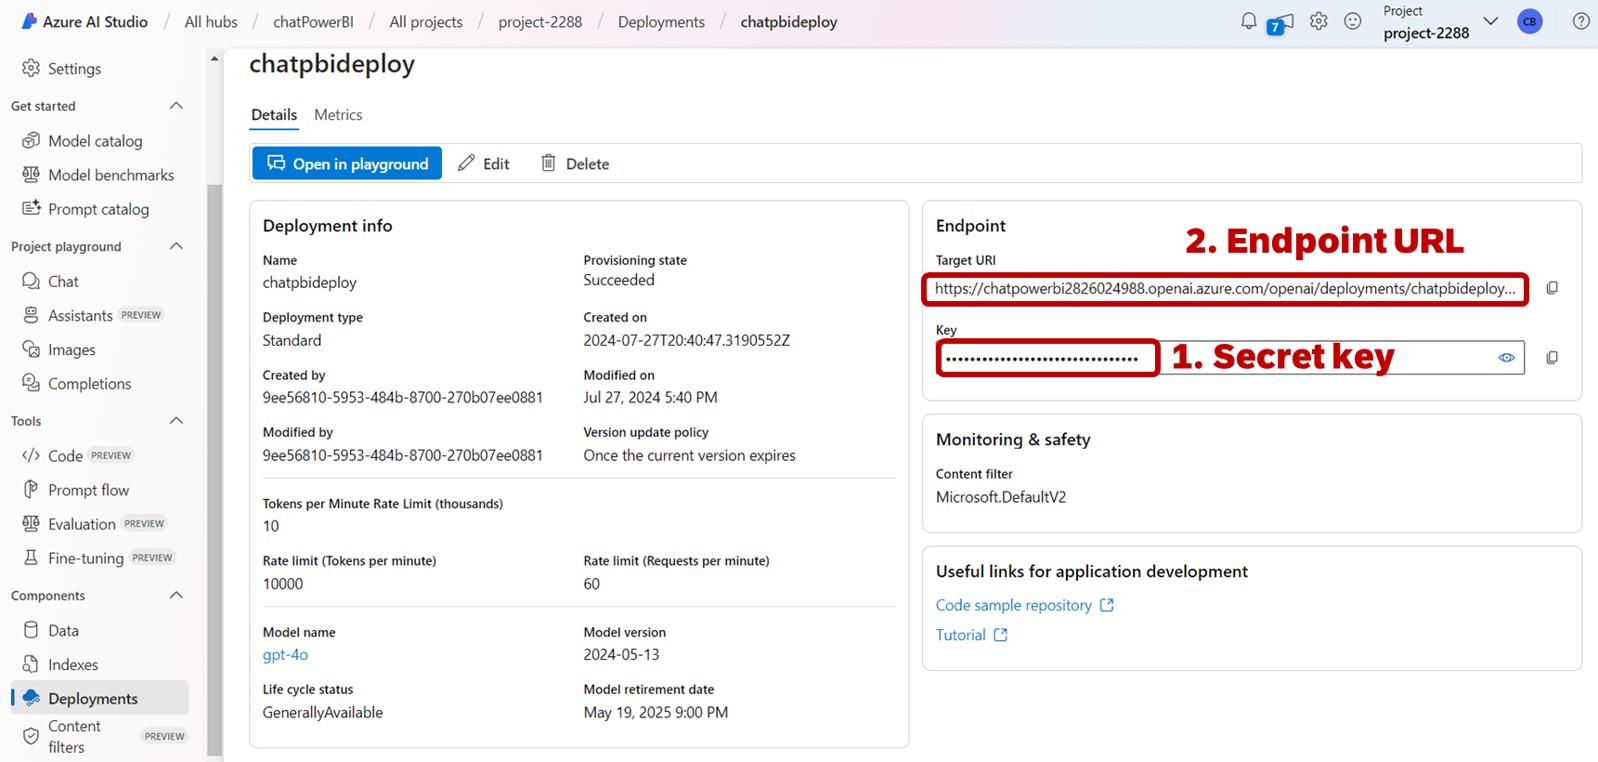This screenshot has width=1598, height=762.
Task: Open the announcements megaphone icon with badge 7
Action: [x=1280, y=23]
